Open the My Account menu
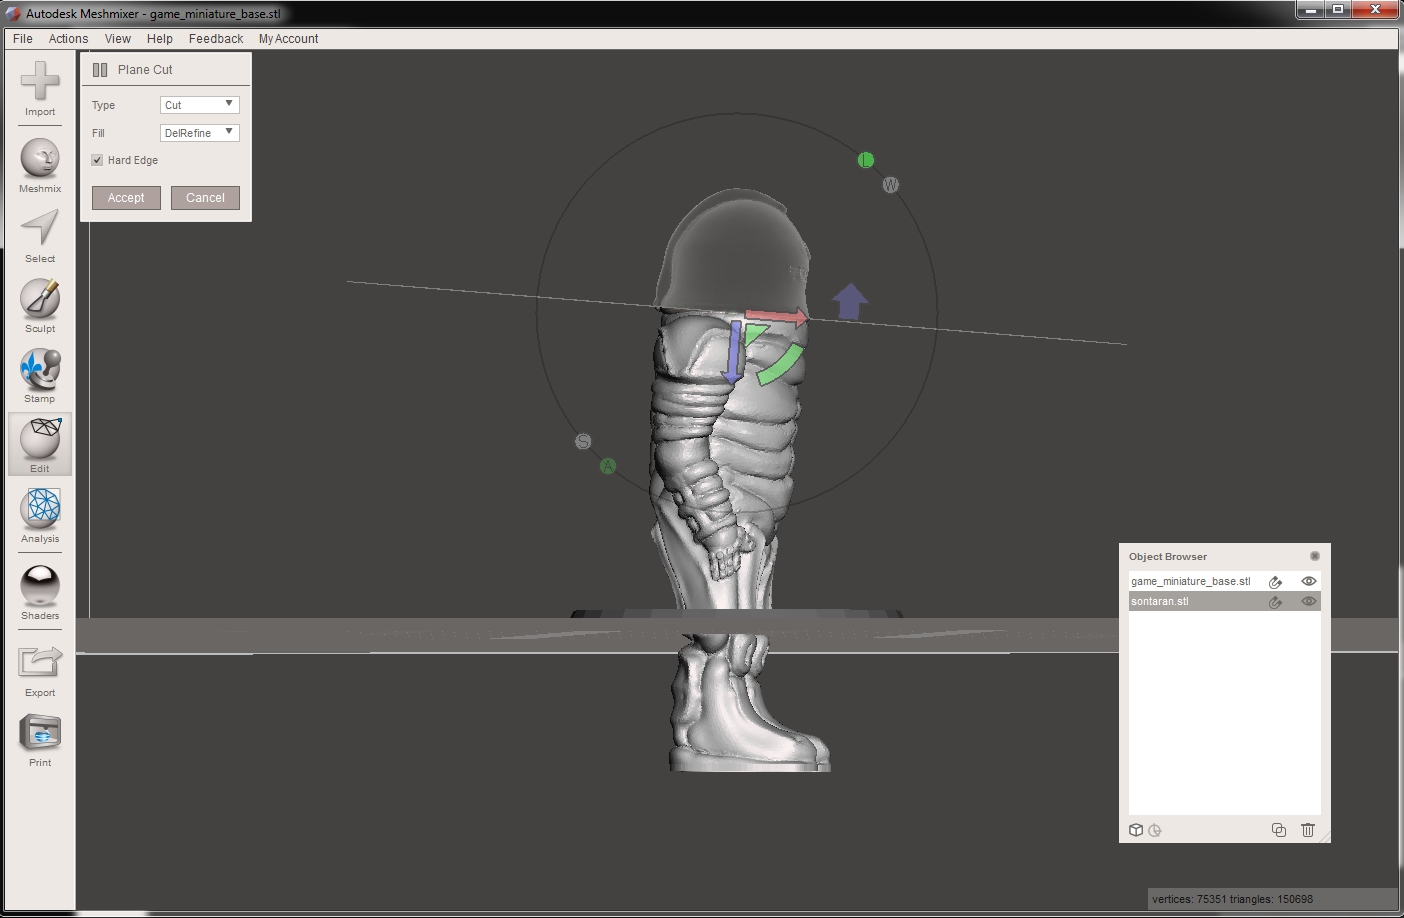1404x918 pixels. pyautogui.click(x=288, y=39)
